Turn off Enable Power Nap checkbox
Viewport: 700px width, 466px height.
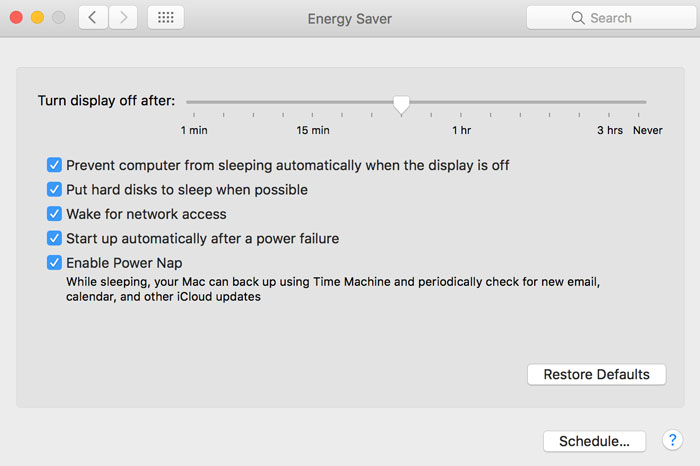point(54,262)
